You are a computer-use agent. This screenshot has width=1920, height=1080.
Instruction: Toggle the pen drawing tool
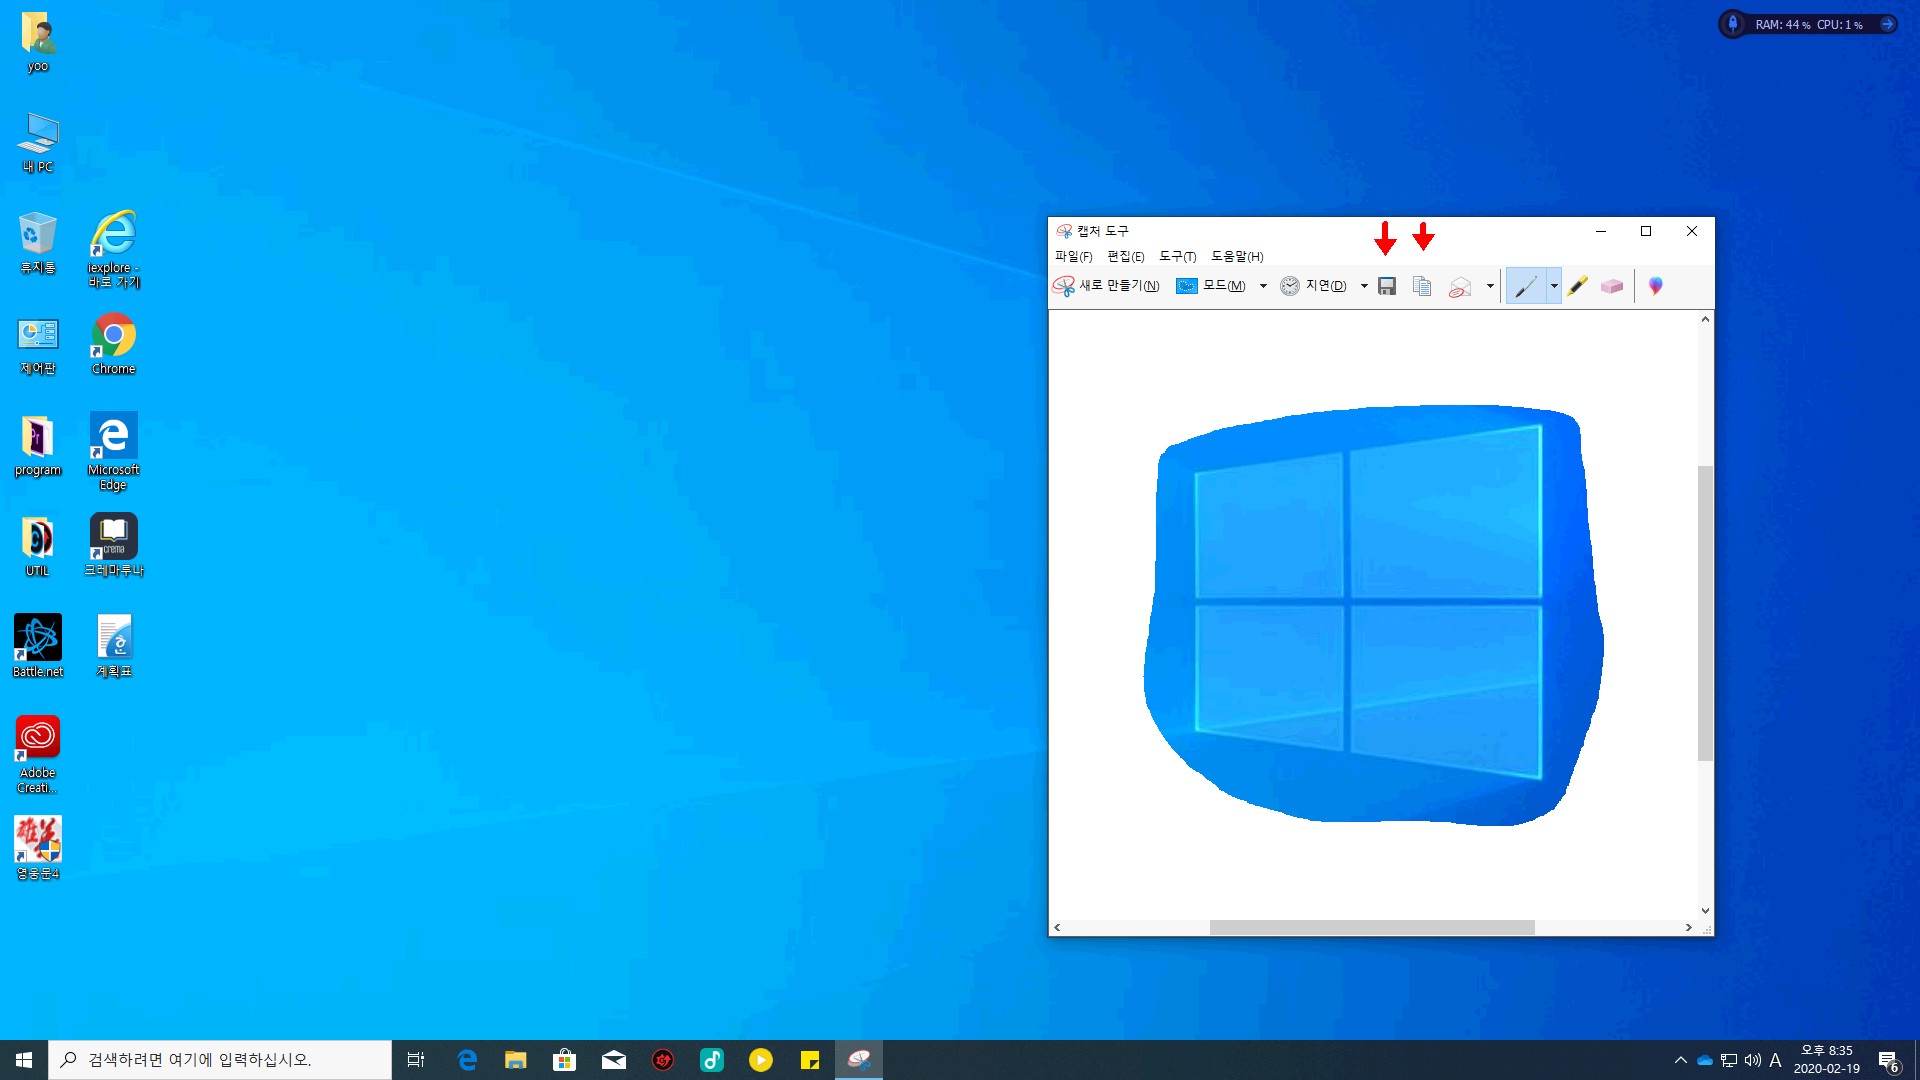click(x=1526, y=286)
